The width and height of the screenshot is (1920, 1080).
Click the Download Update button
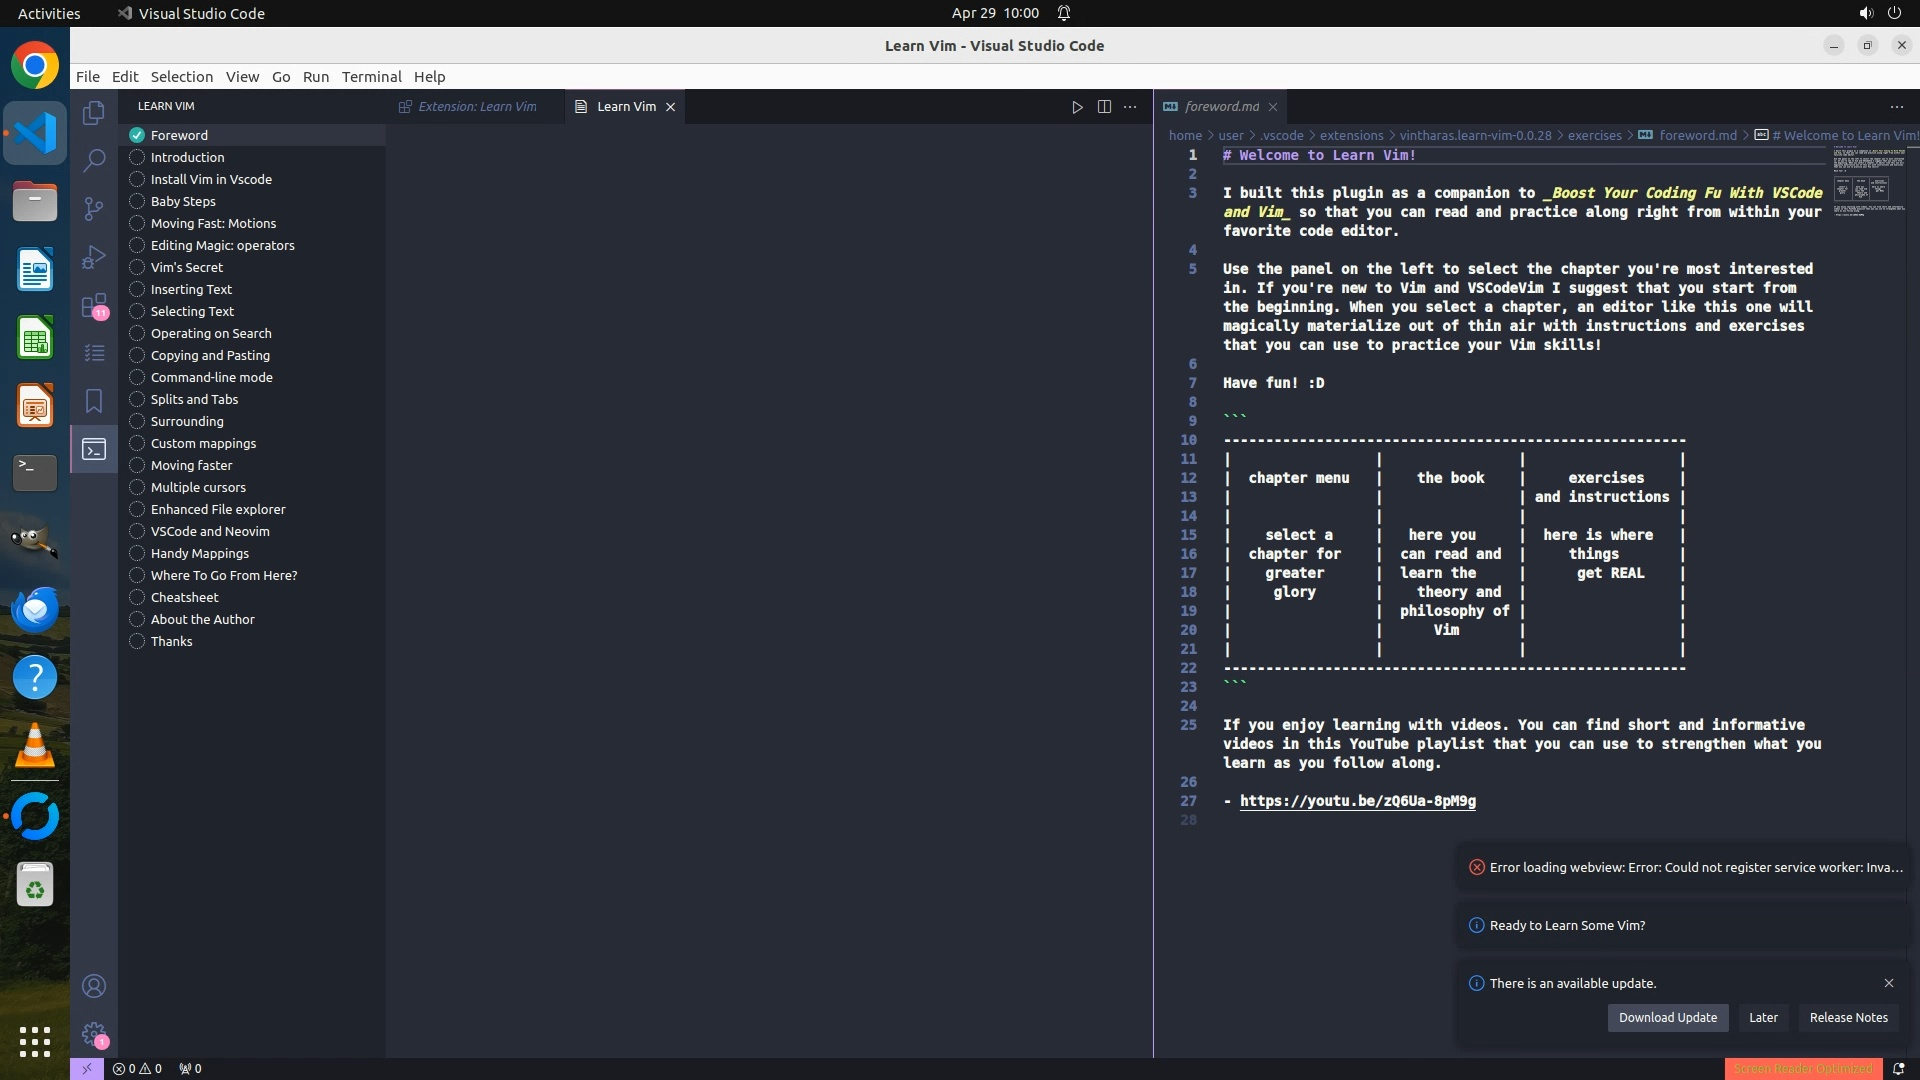point(1667,1017)
